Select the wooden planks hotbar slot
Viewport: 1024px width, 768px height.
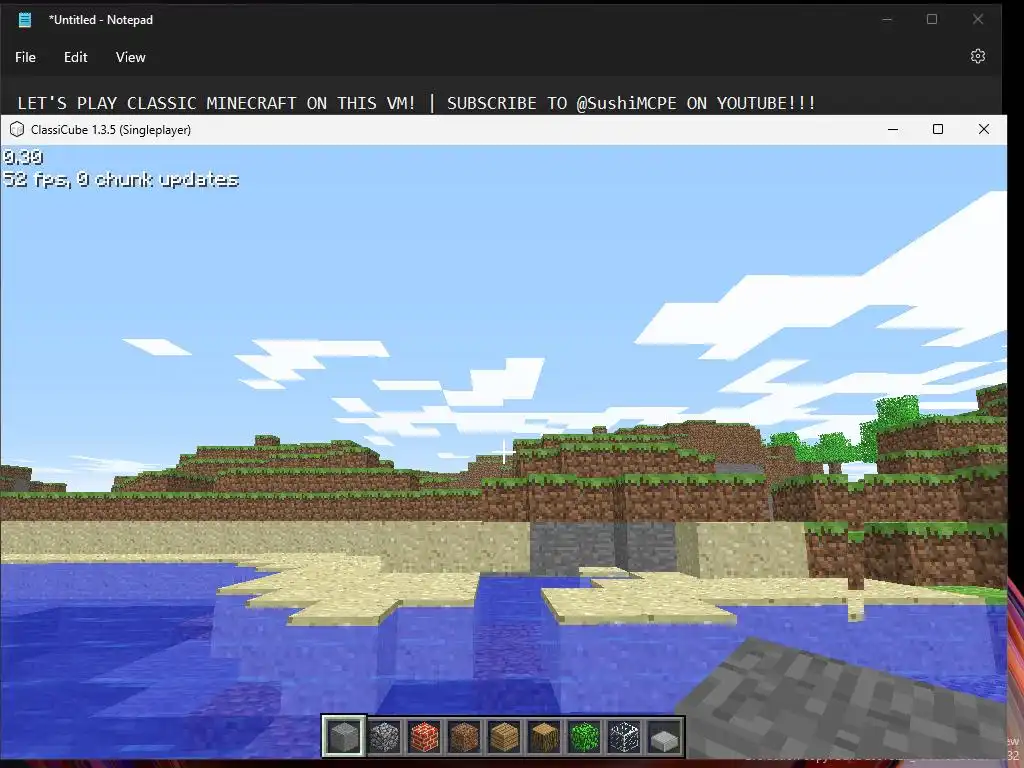pyautogui.click(x=504, y=737)
